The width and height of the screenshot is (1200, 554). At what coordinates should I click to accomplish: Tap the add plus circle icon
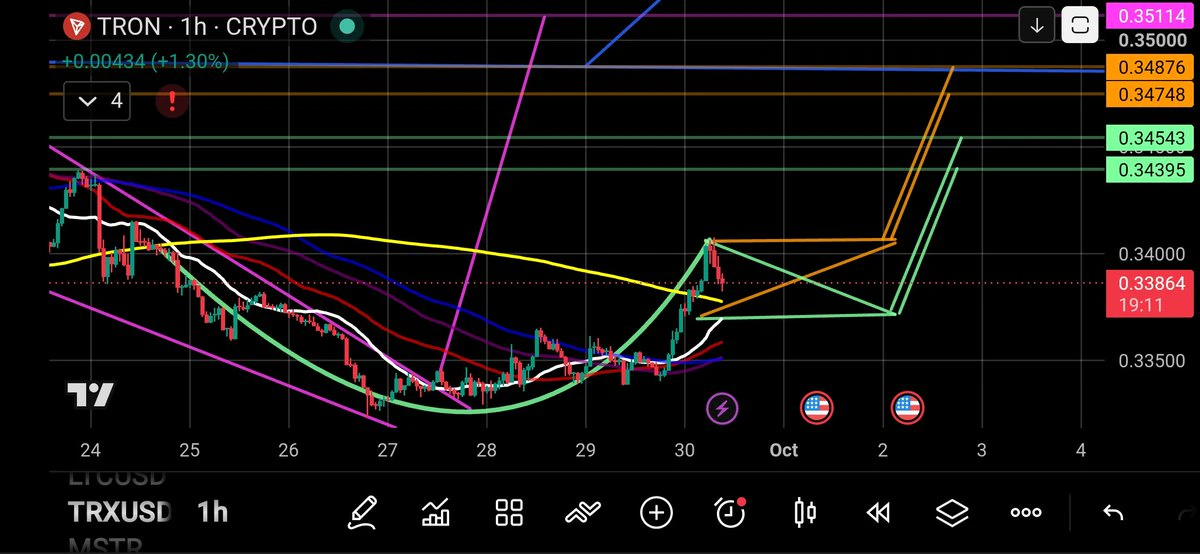click(656, 513)
